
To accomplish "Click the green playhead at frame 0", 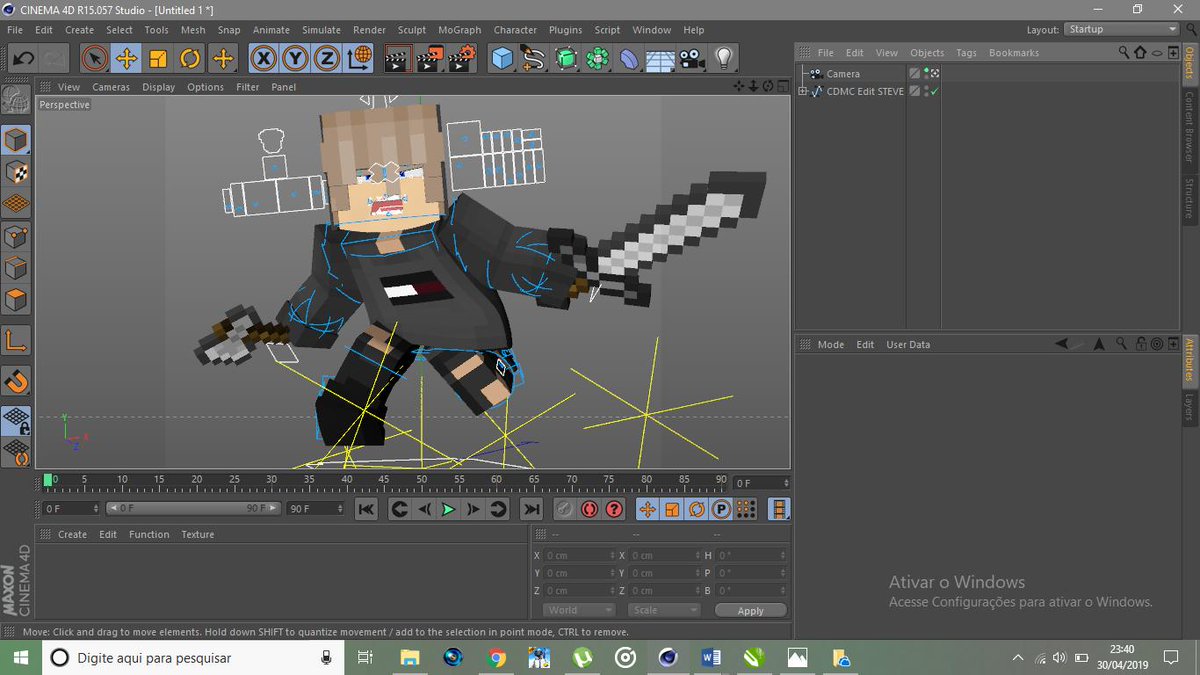I will click(x=48, y=480).
